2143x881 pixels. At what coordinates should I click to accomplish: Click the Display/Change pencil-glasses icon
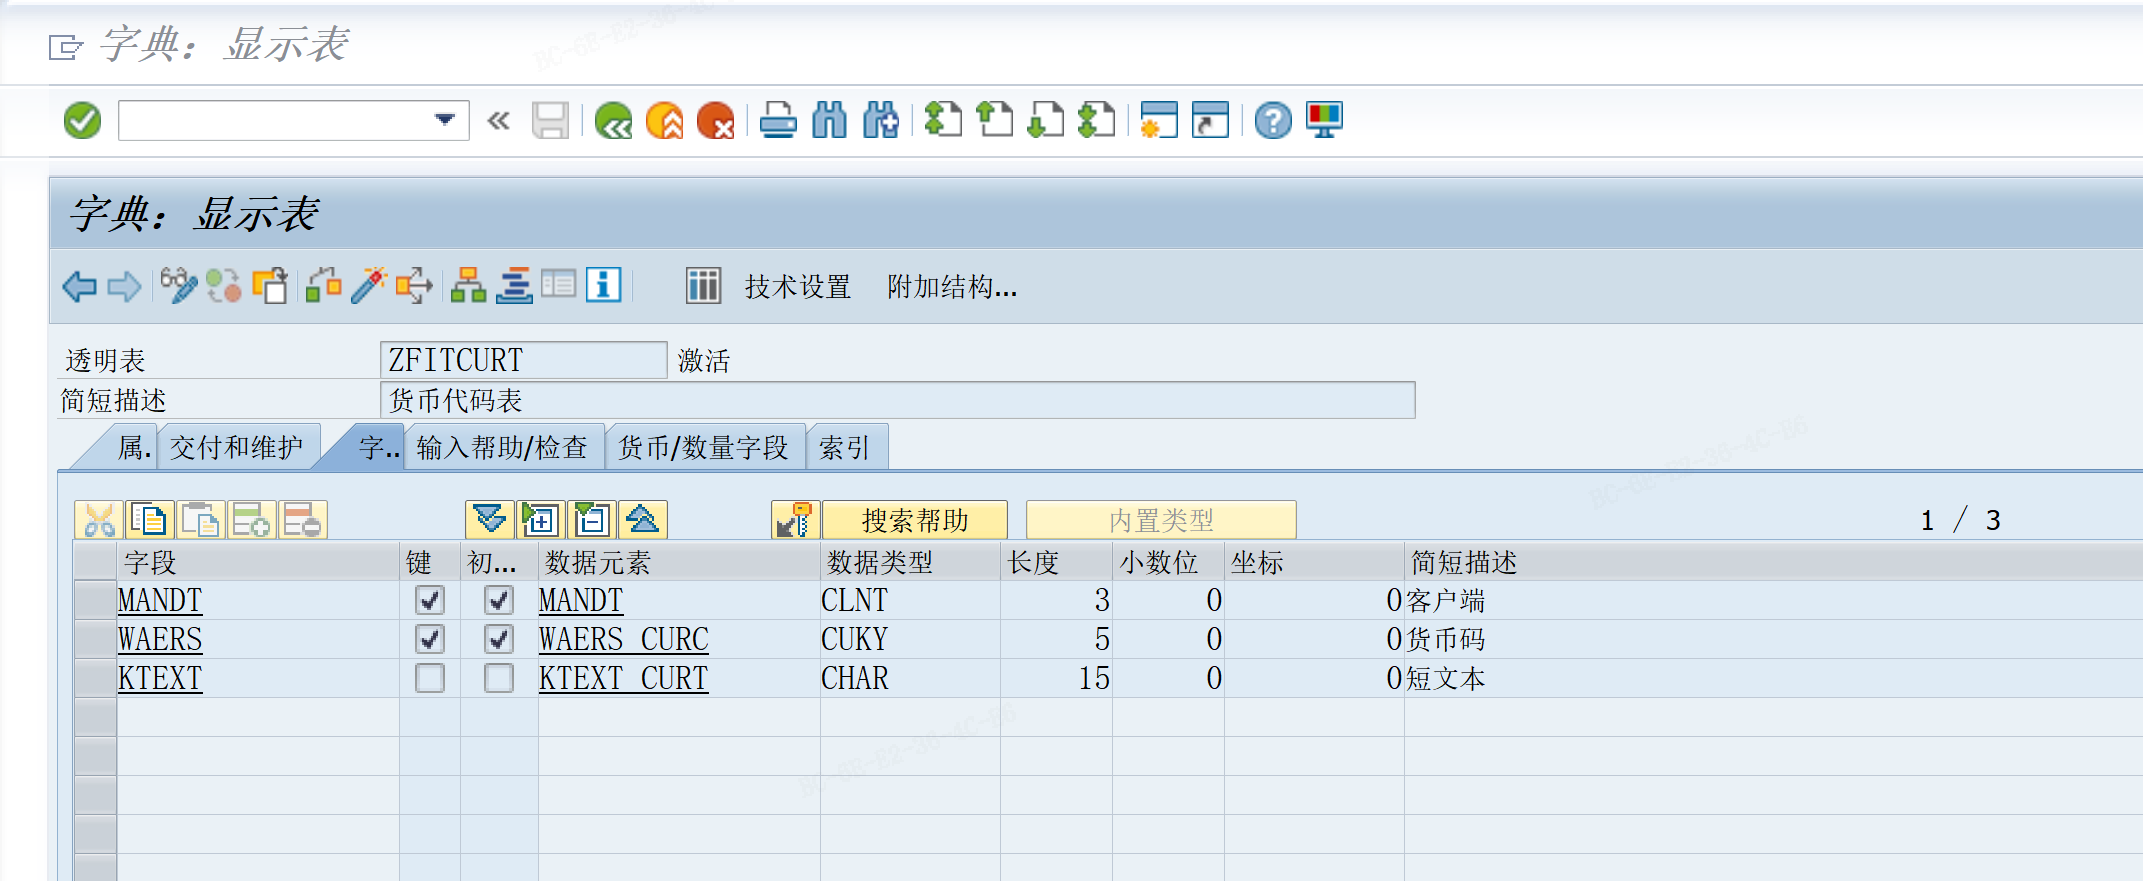179,286
